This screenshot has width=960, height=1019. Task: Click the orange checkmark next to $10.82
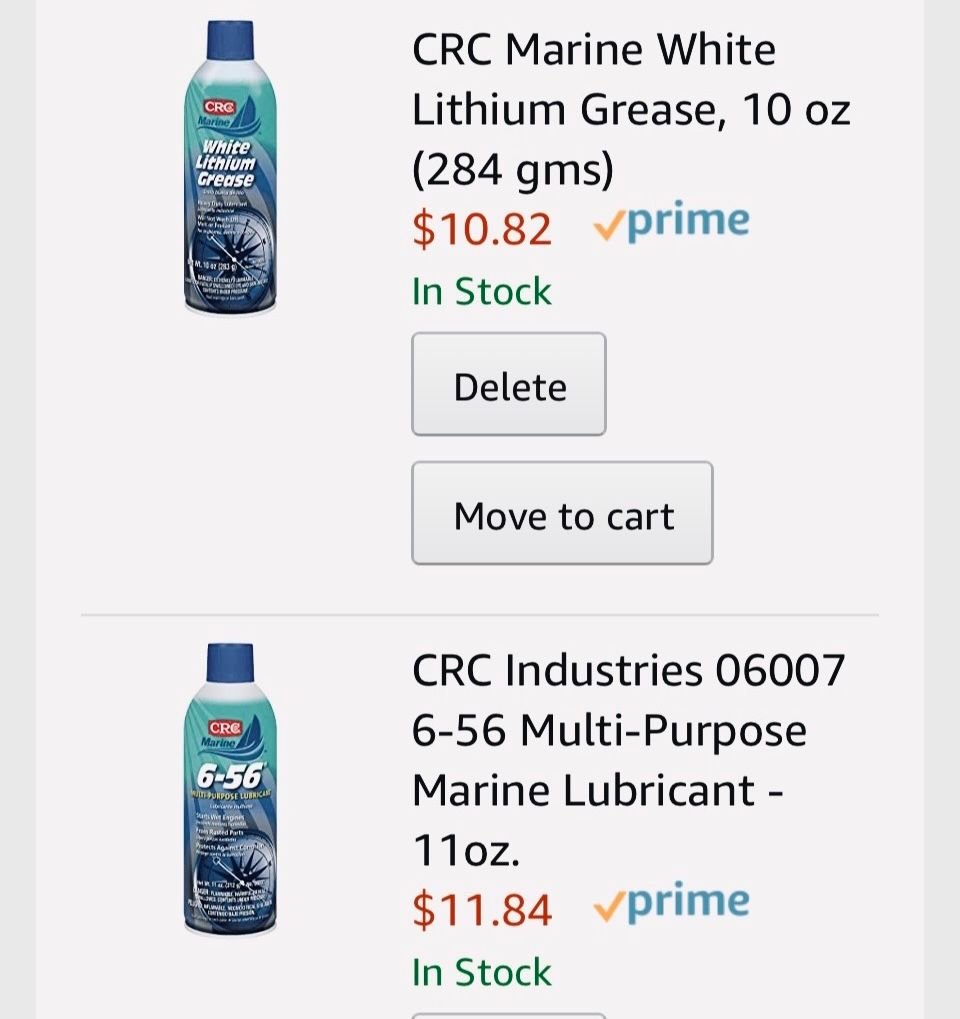coord(608,228)
